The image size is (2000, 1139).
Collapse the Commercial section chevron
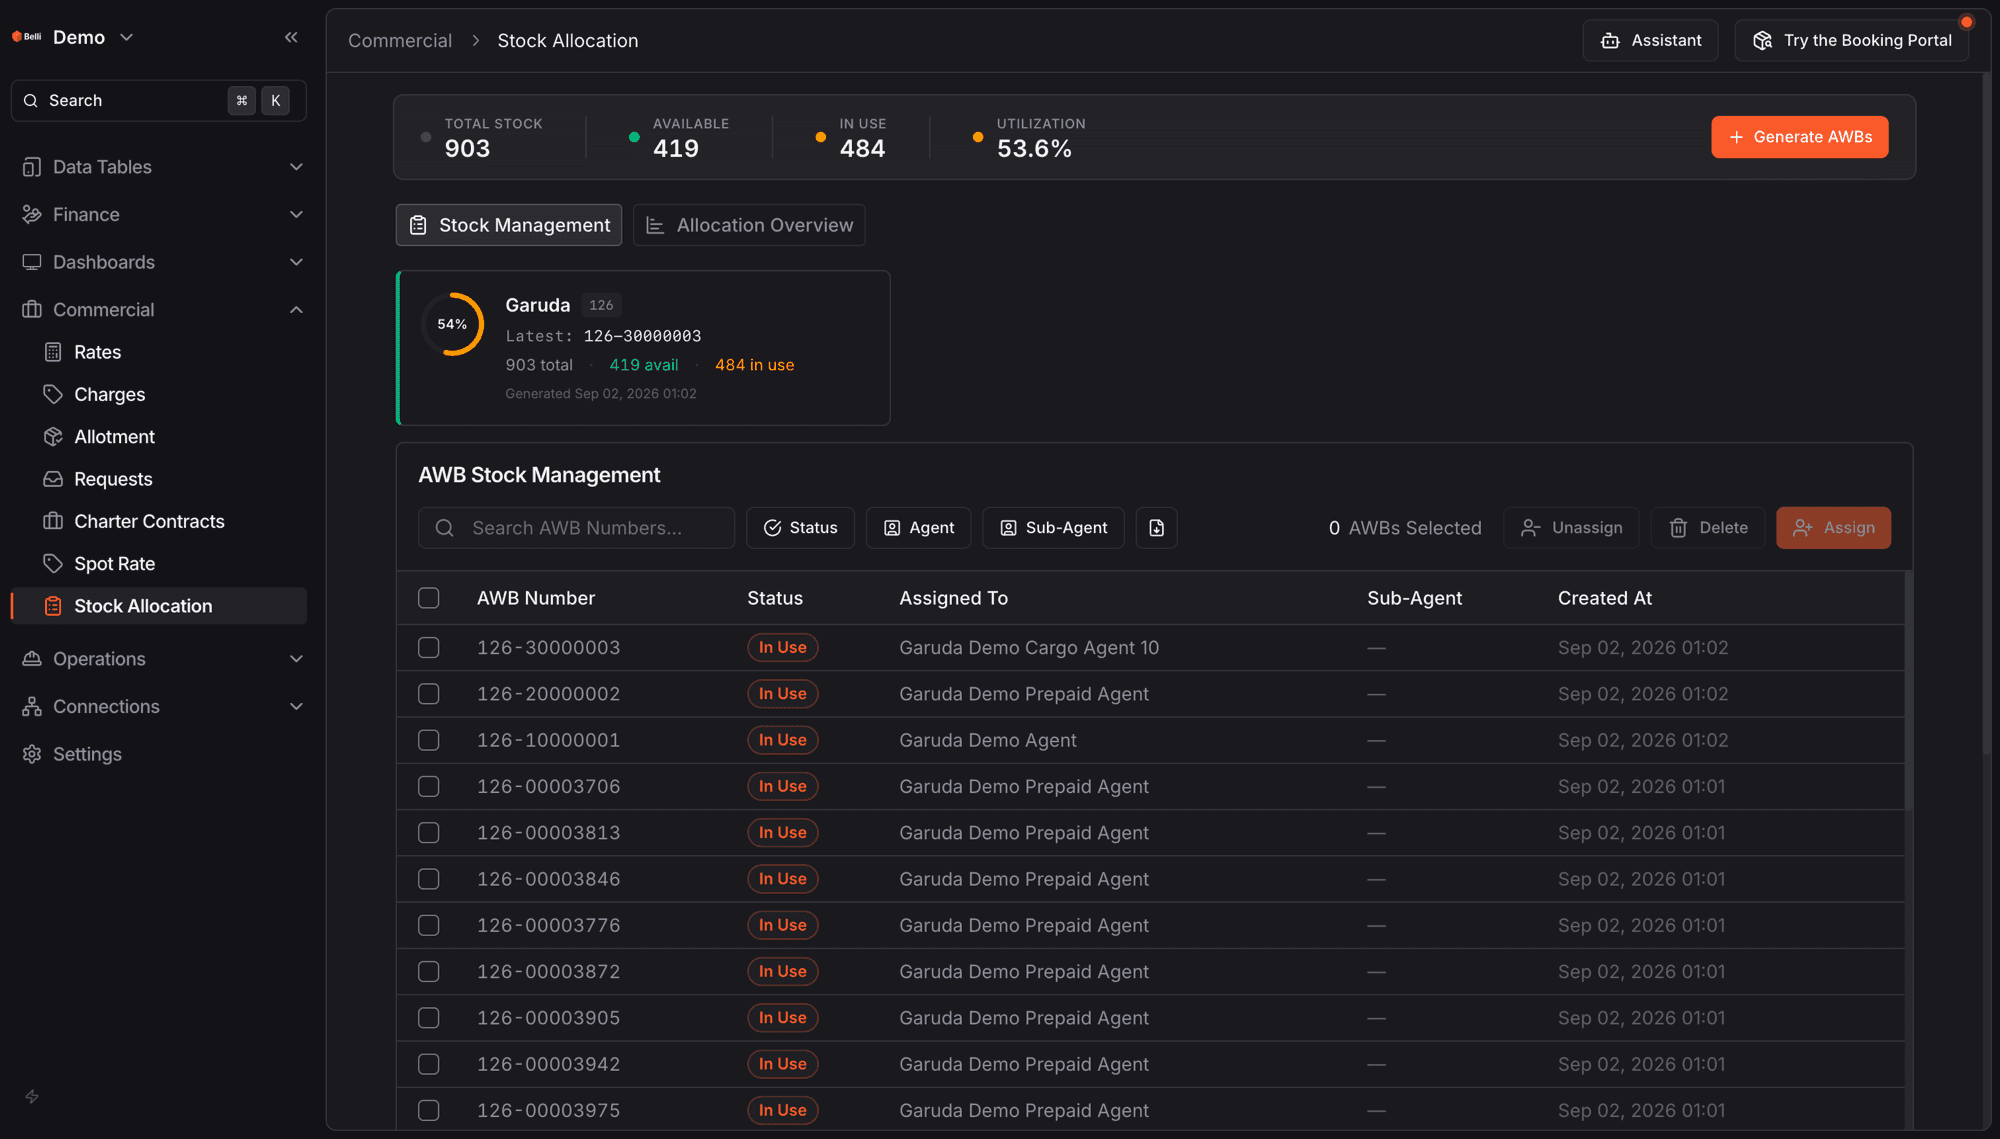point(296,310)
